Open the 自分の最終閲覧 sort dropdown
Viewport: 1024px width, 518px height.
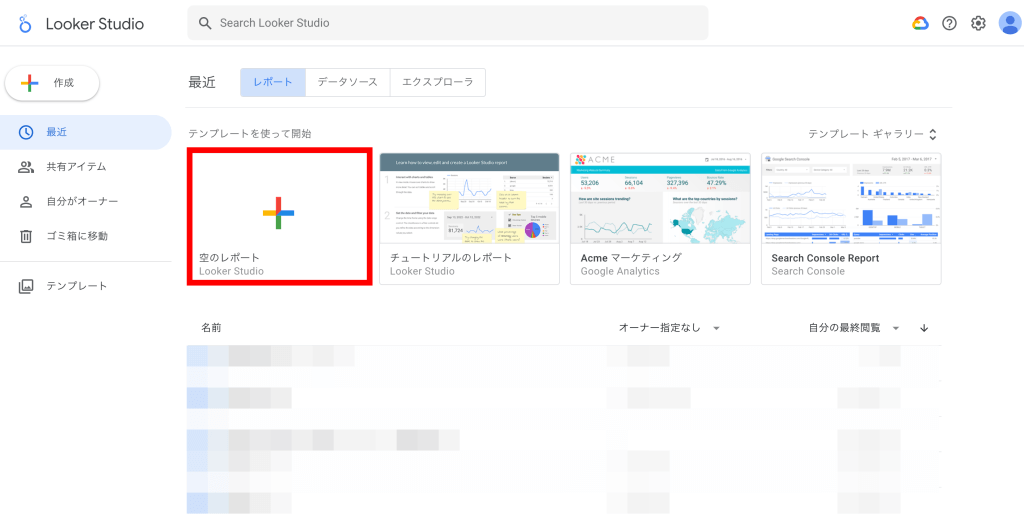point(854,328)
